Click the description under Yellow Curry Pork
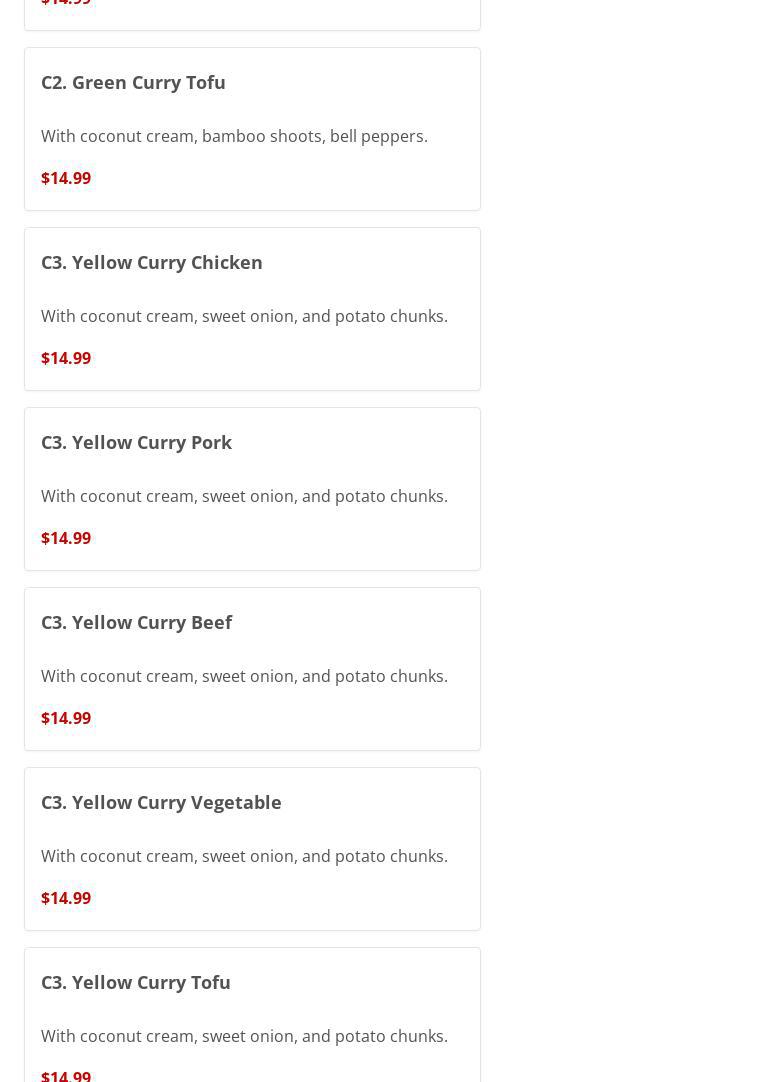Viewport: 770px width, 1082px height. click(244, 496)
